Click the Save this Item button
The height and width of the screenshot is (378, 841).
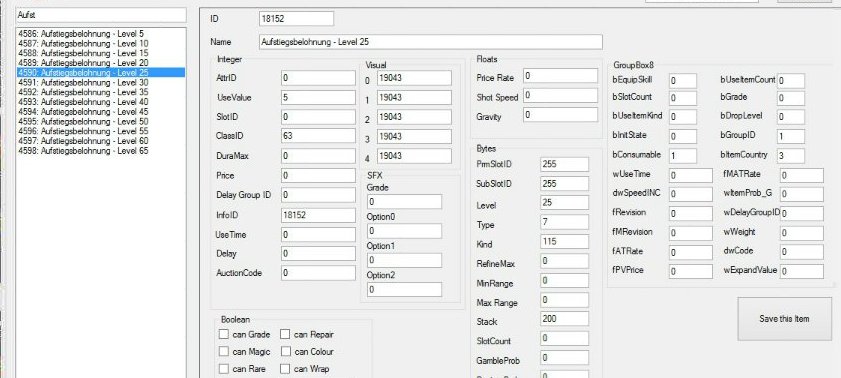click(784, 319)
